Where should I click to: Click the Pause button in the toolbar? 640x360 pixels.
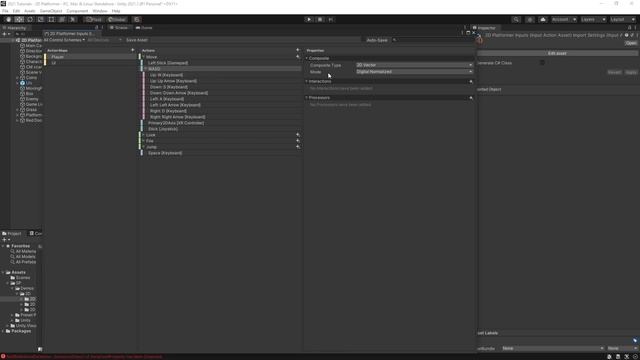tap(320, 20)
